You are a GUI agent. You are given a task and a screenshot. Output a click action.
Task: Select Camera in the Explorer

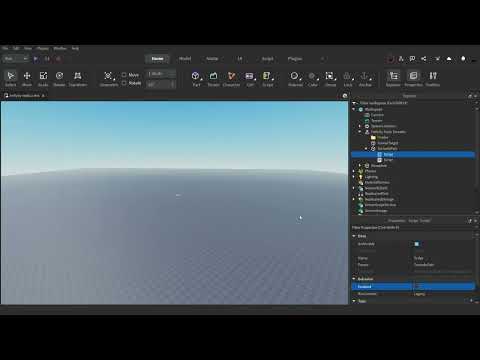(377, 115)
